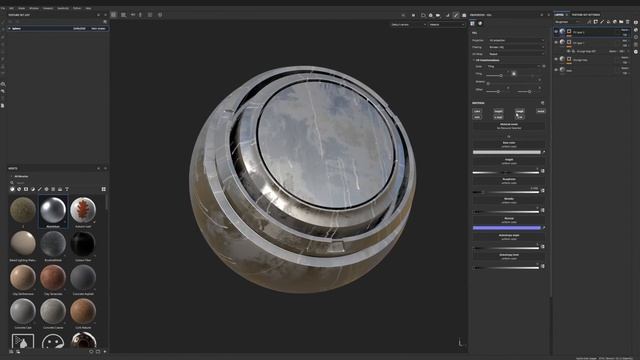Open the Window menu
This screenshot has width=640, height=360.
pyautogui.click(x=34, y=8)
